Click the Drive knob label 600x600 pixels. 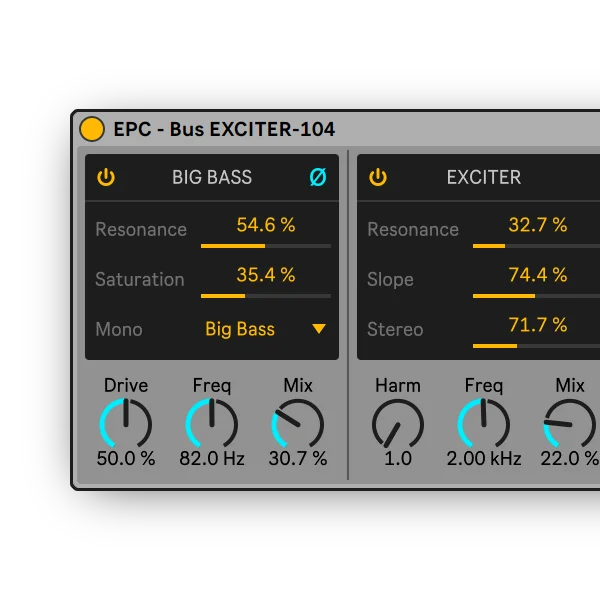point(126,385)
